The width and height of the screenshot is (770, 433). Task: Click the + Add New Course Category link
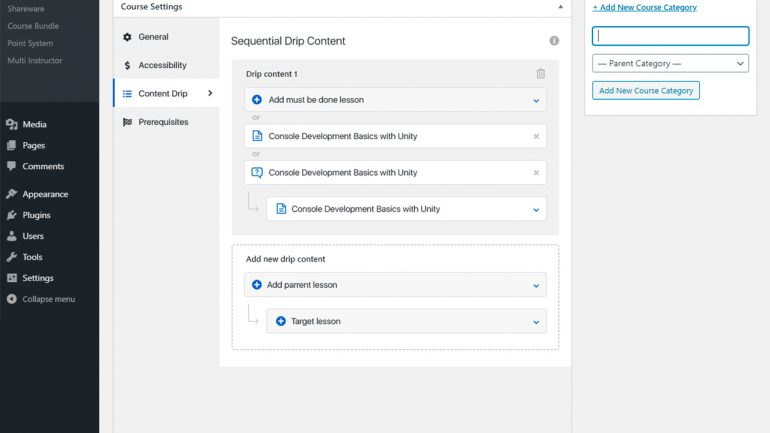(x=644, y=7)
